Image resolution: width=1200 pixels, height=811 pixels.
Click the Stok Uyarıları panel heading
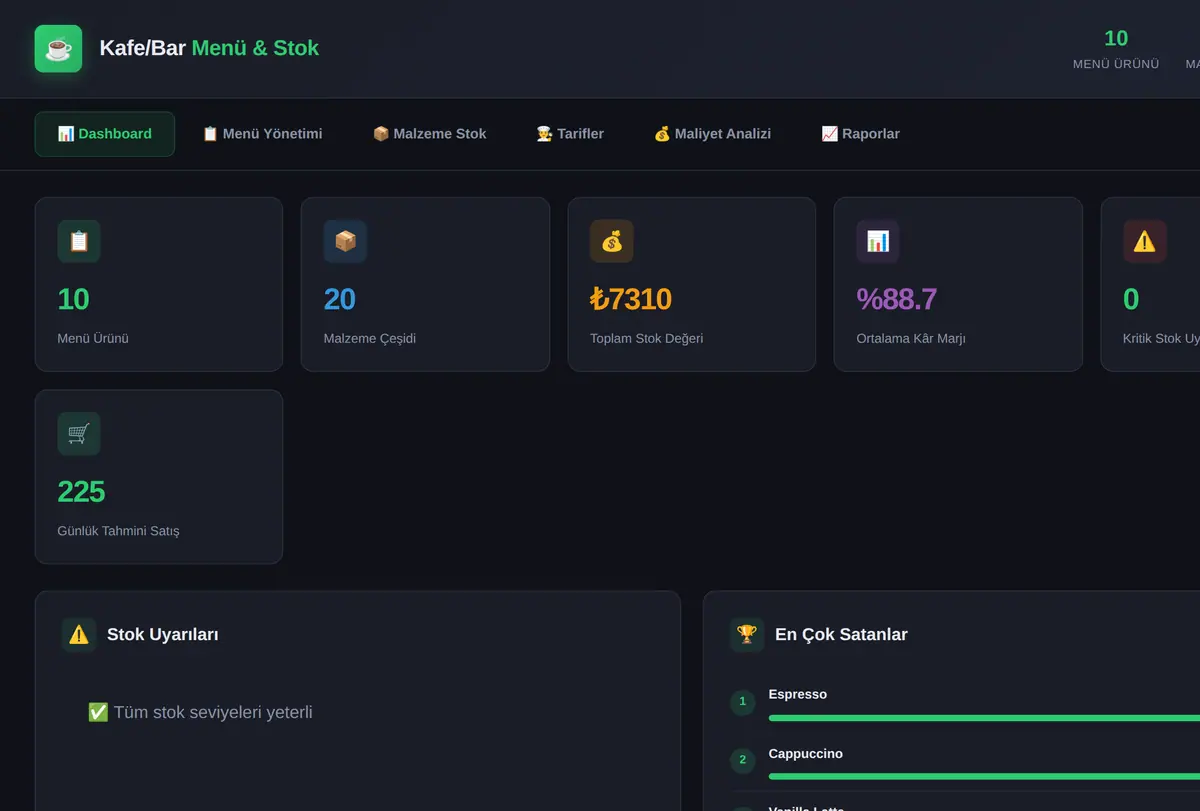coord(163,634)
